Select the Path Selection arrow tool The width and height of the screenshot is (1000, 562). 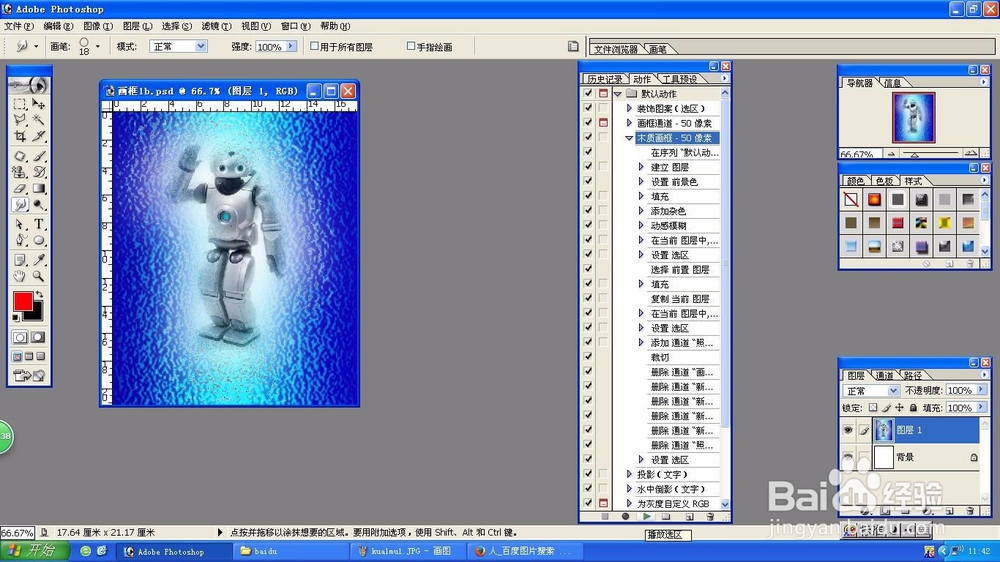[x=20, y=224]
